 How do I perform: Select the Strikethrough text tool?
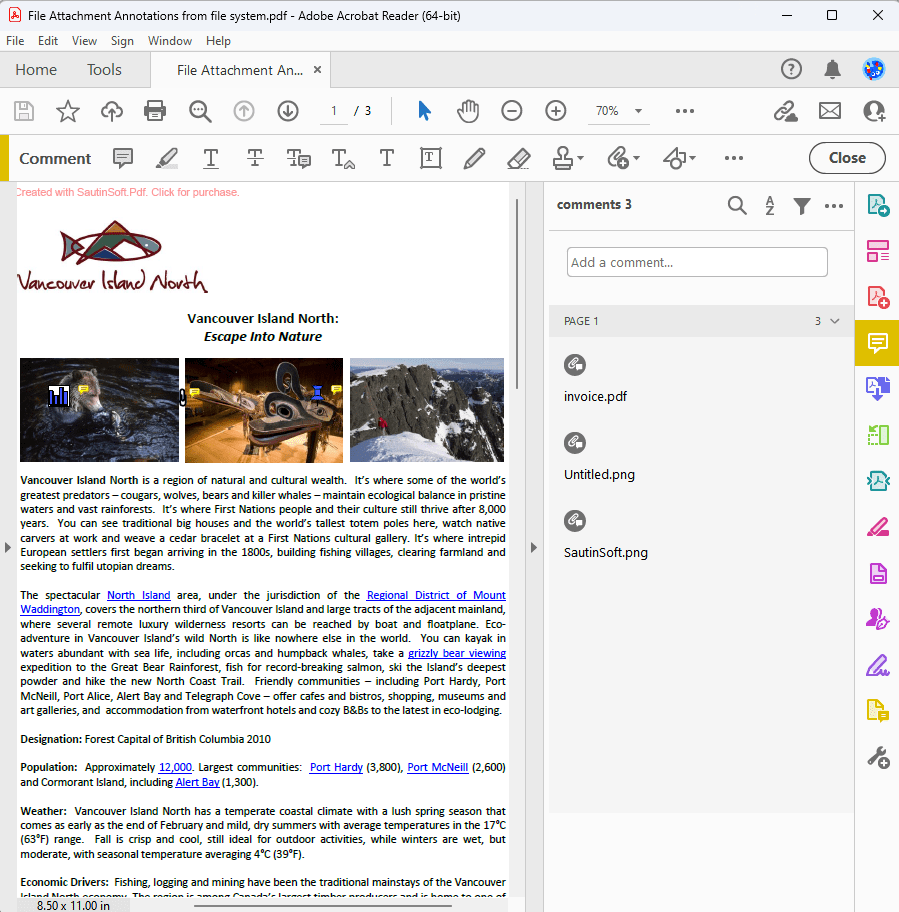[x=255, y=158]
